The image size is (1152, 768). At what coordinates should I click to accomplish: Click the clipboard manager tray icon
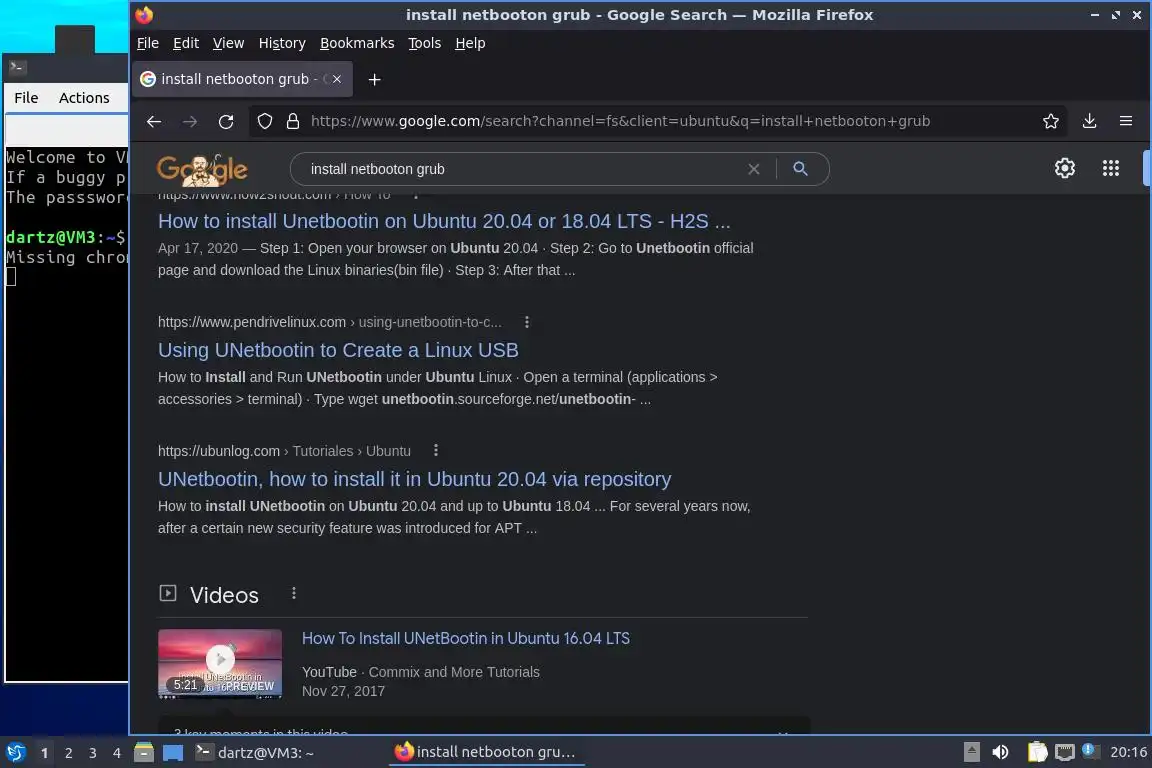[1037, 752]
